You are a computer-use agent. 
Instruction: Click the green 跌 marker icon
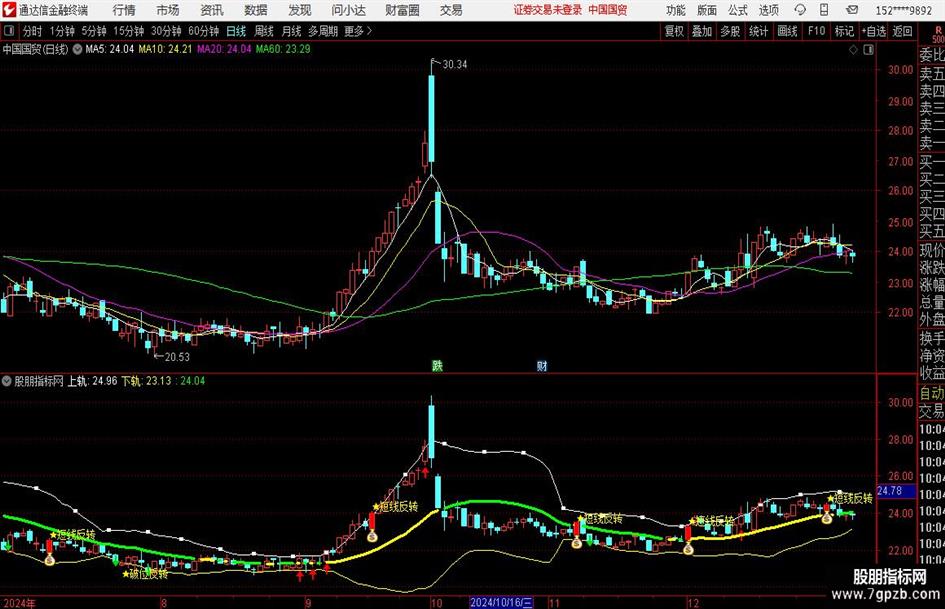point(437,366)
